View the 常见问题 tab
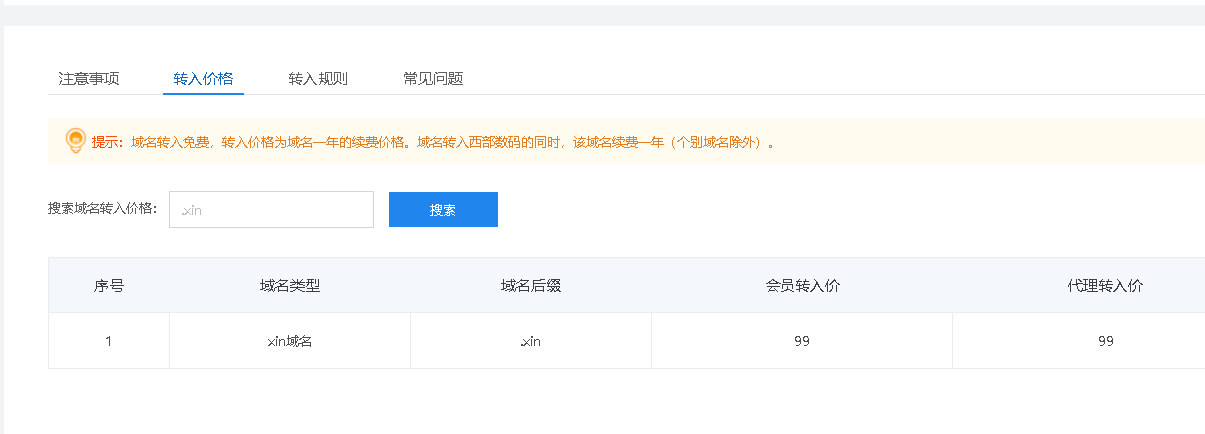1205x434 pixels. (433, 79)
